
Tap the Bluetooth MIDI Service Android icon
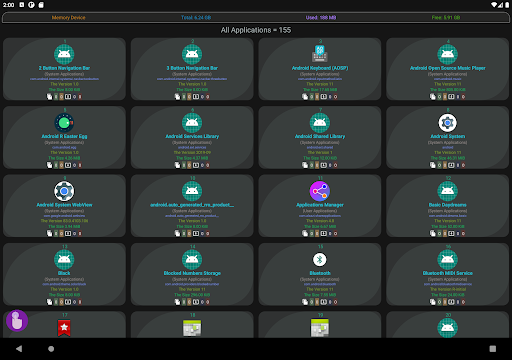447,259
